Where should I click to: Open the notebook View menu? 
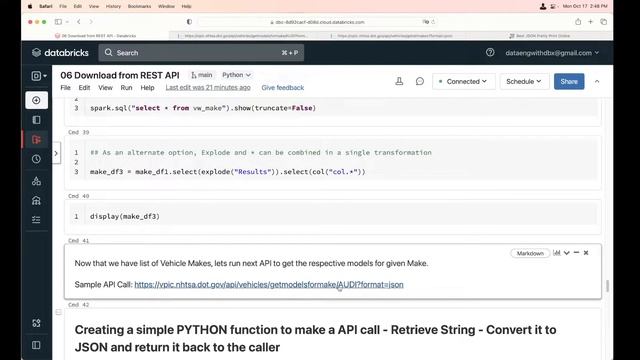click(105, 88)
